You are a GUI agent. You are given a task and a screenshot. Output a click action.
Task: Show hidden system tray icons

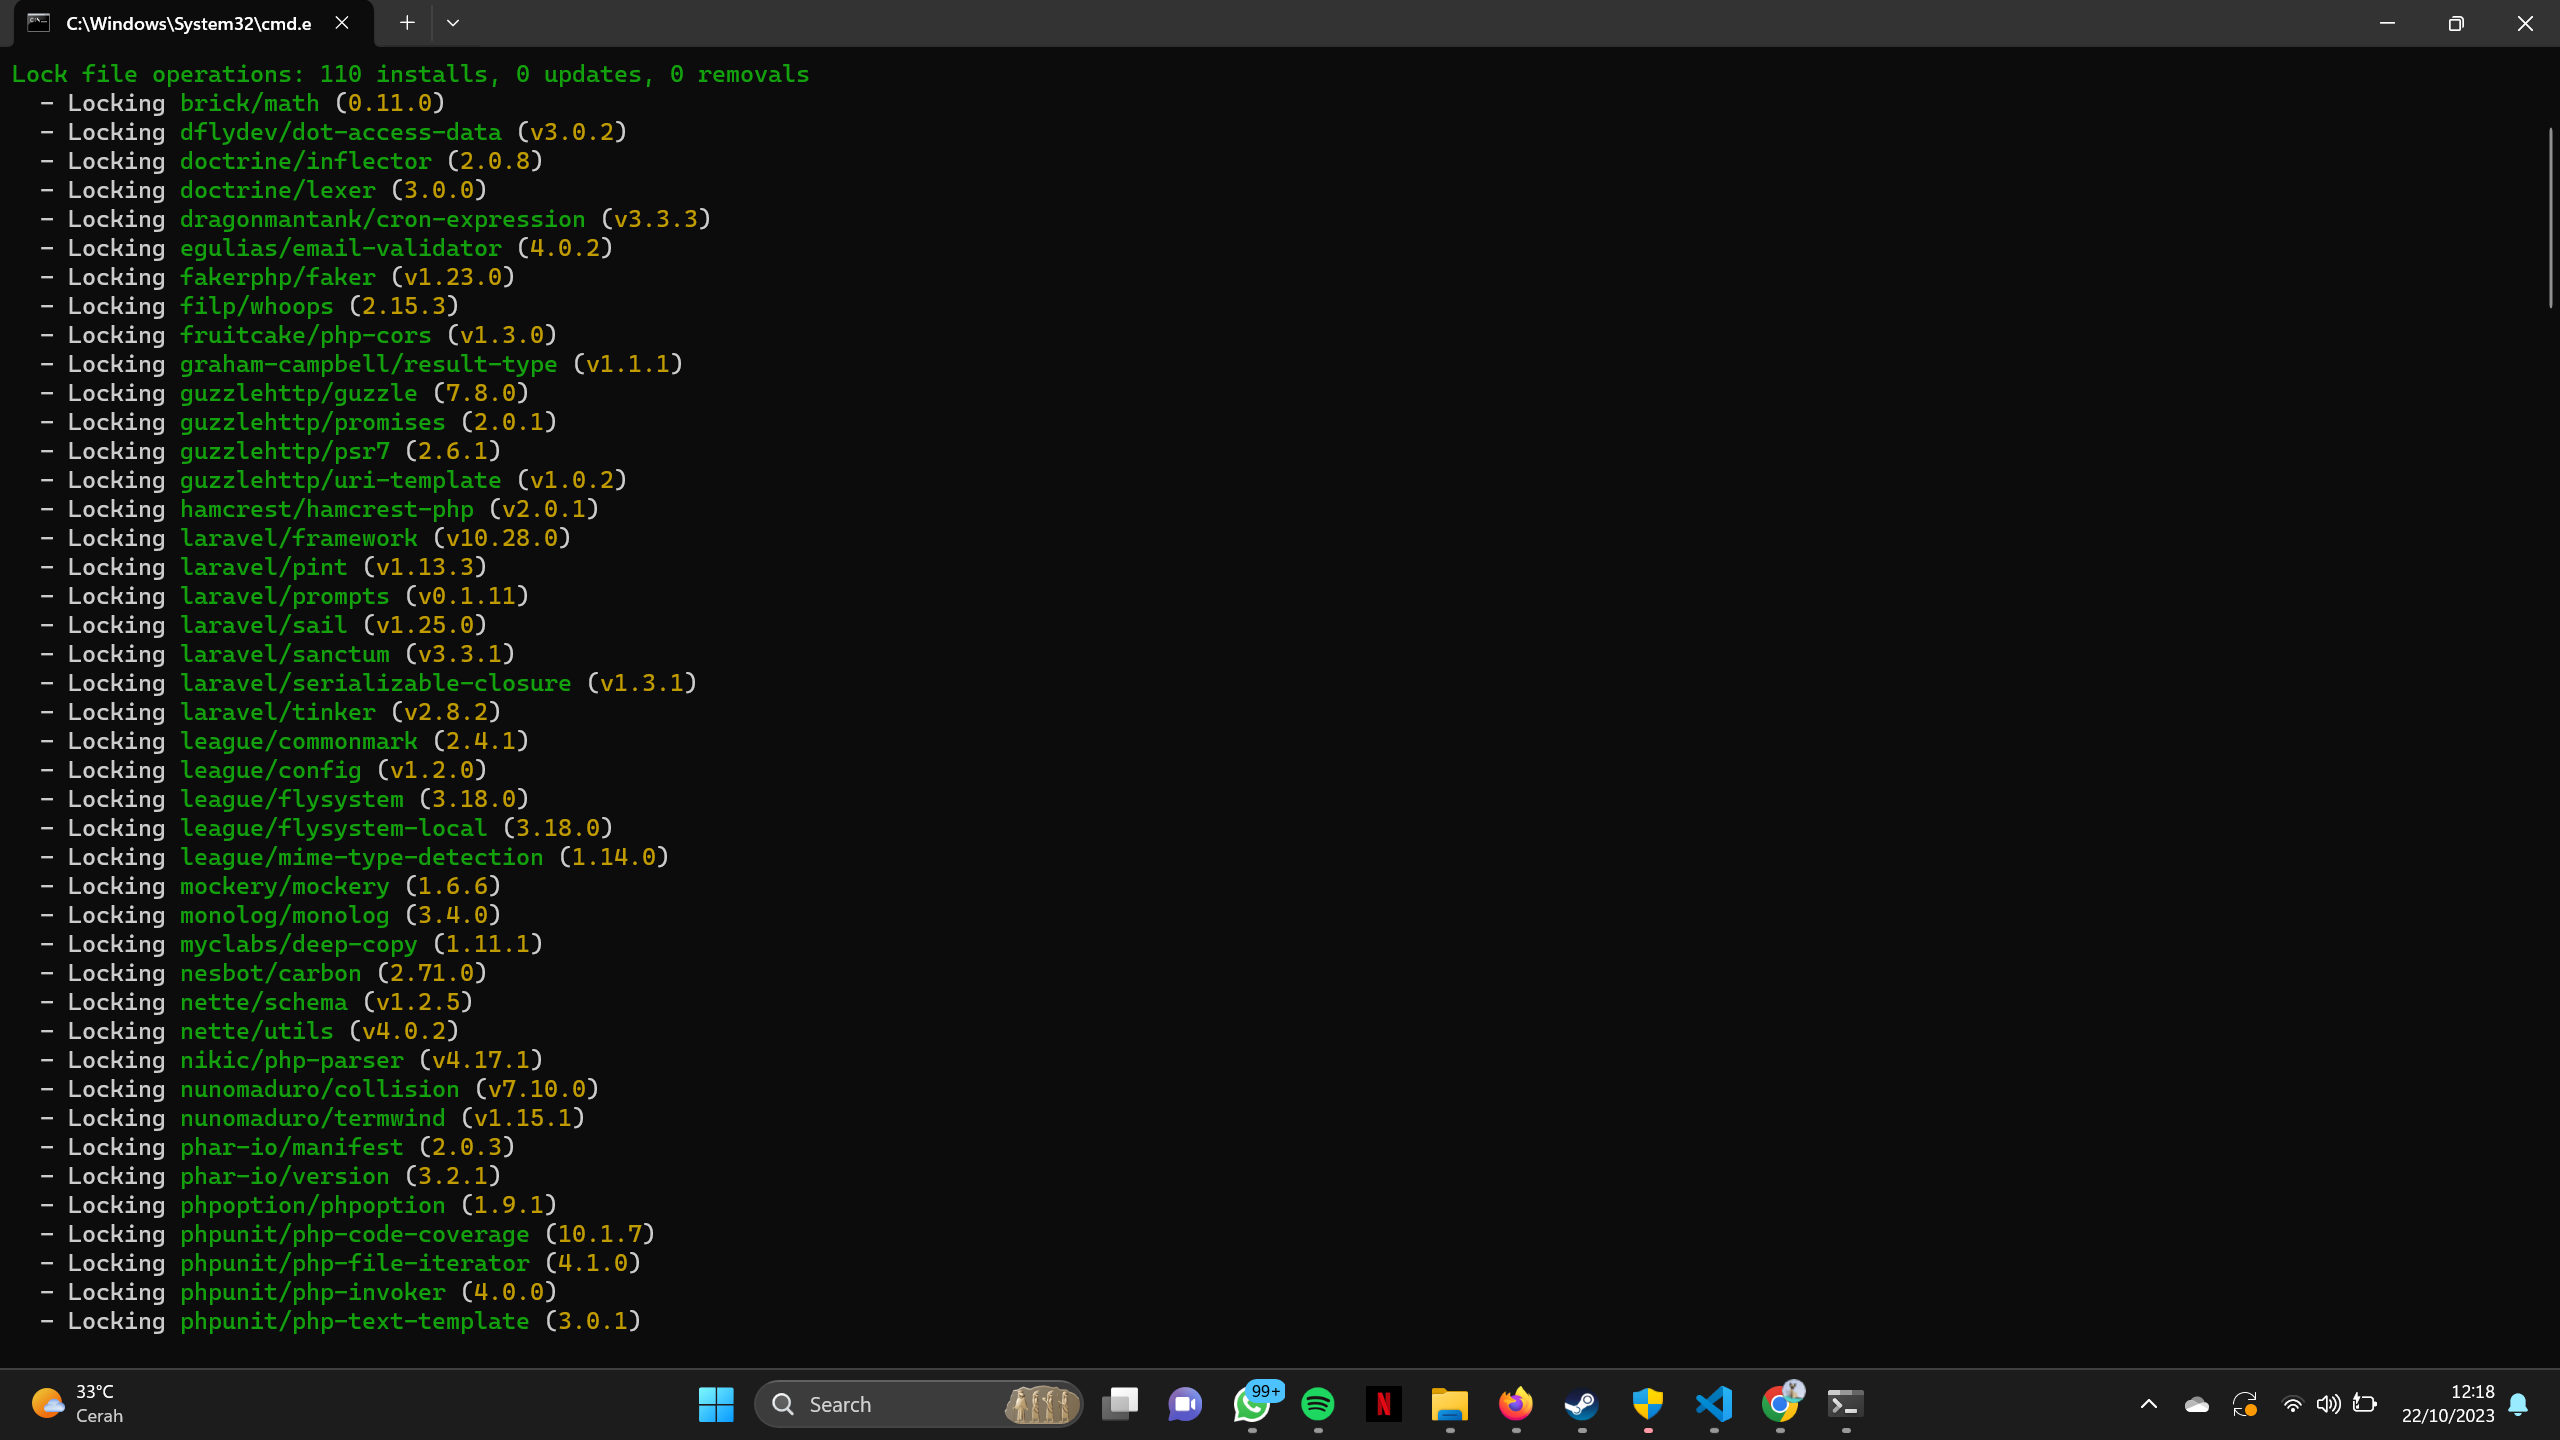coord(2148,1404)
